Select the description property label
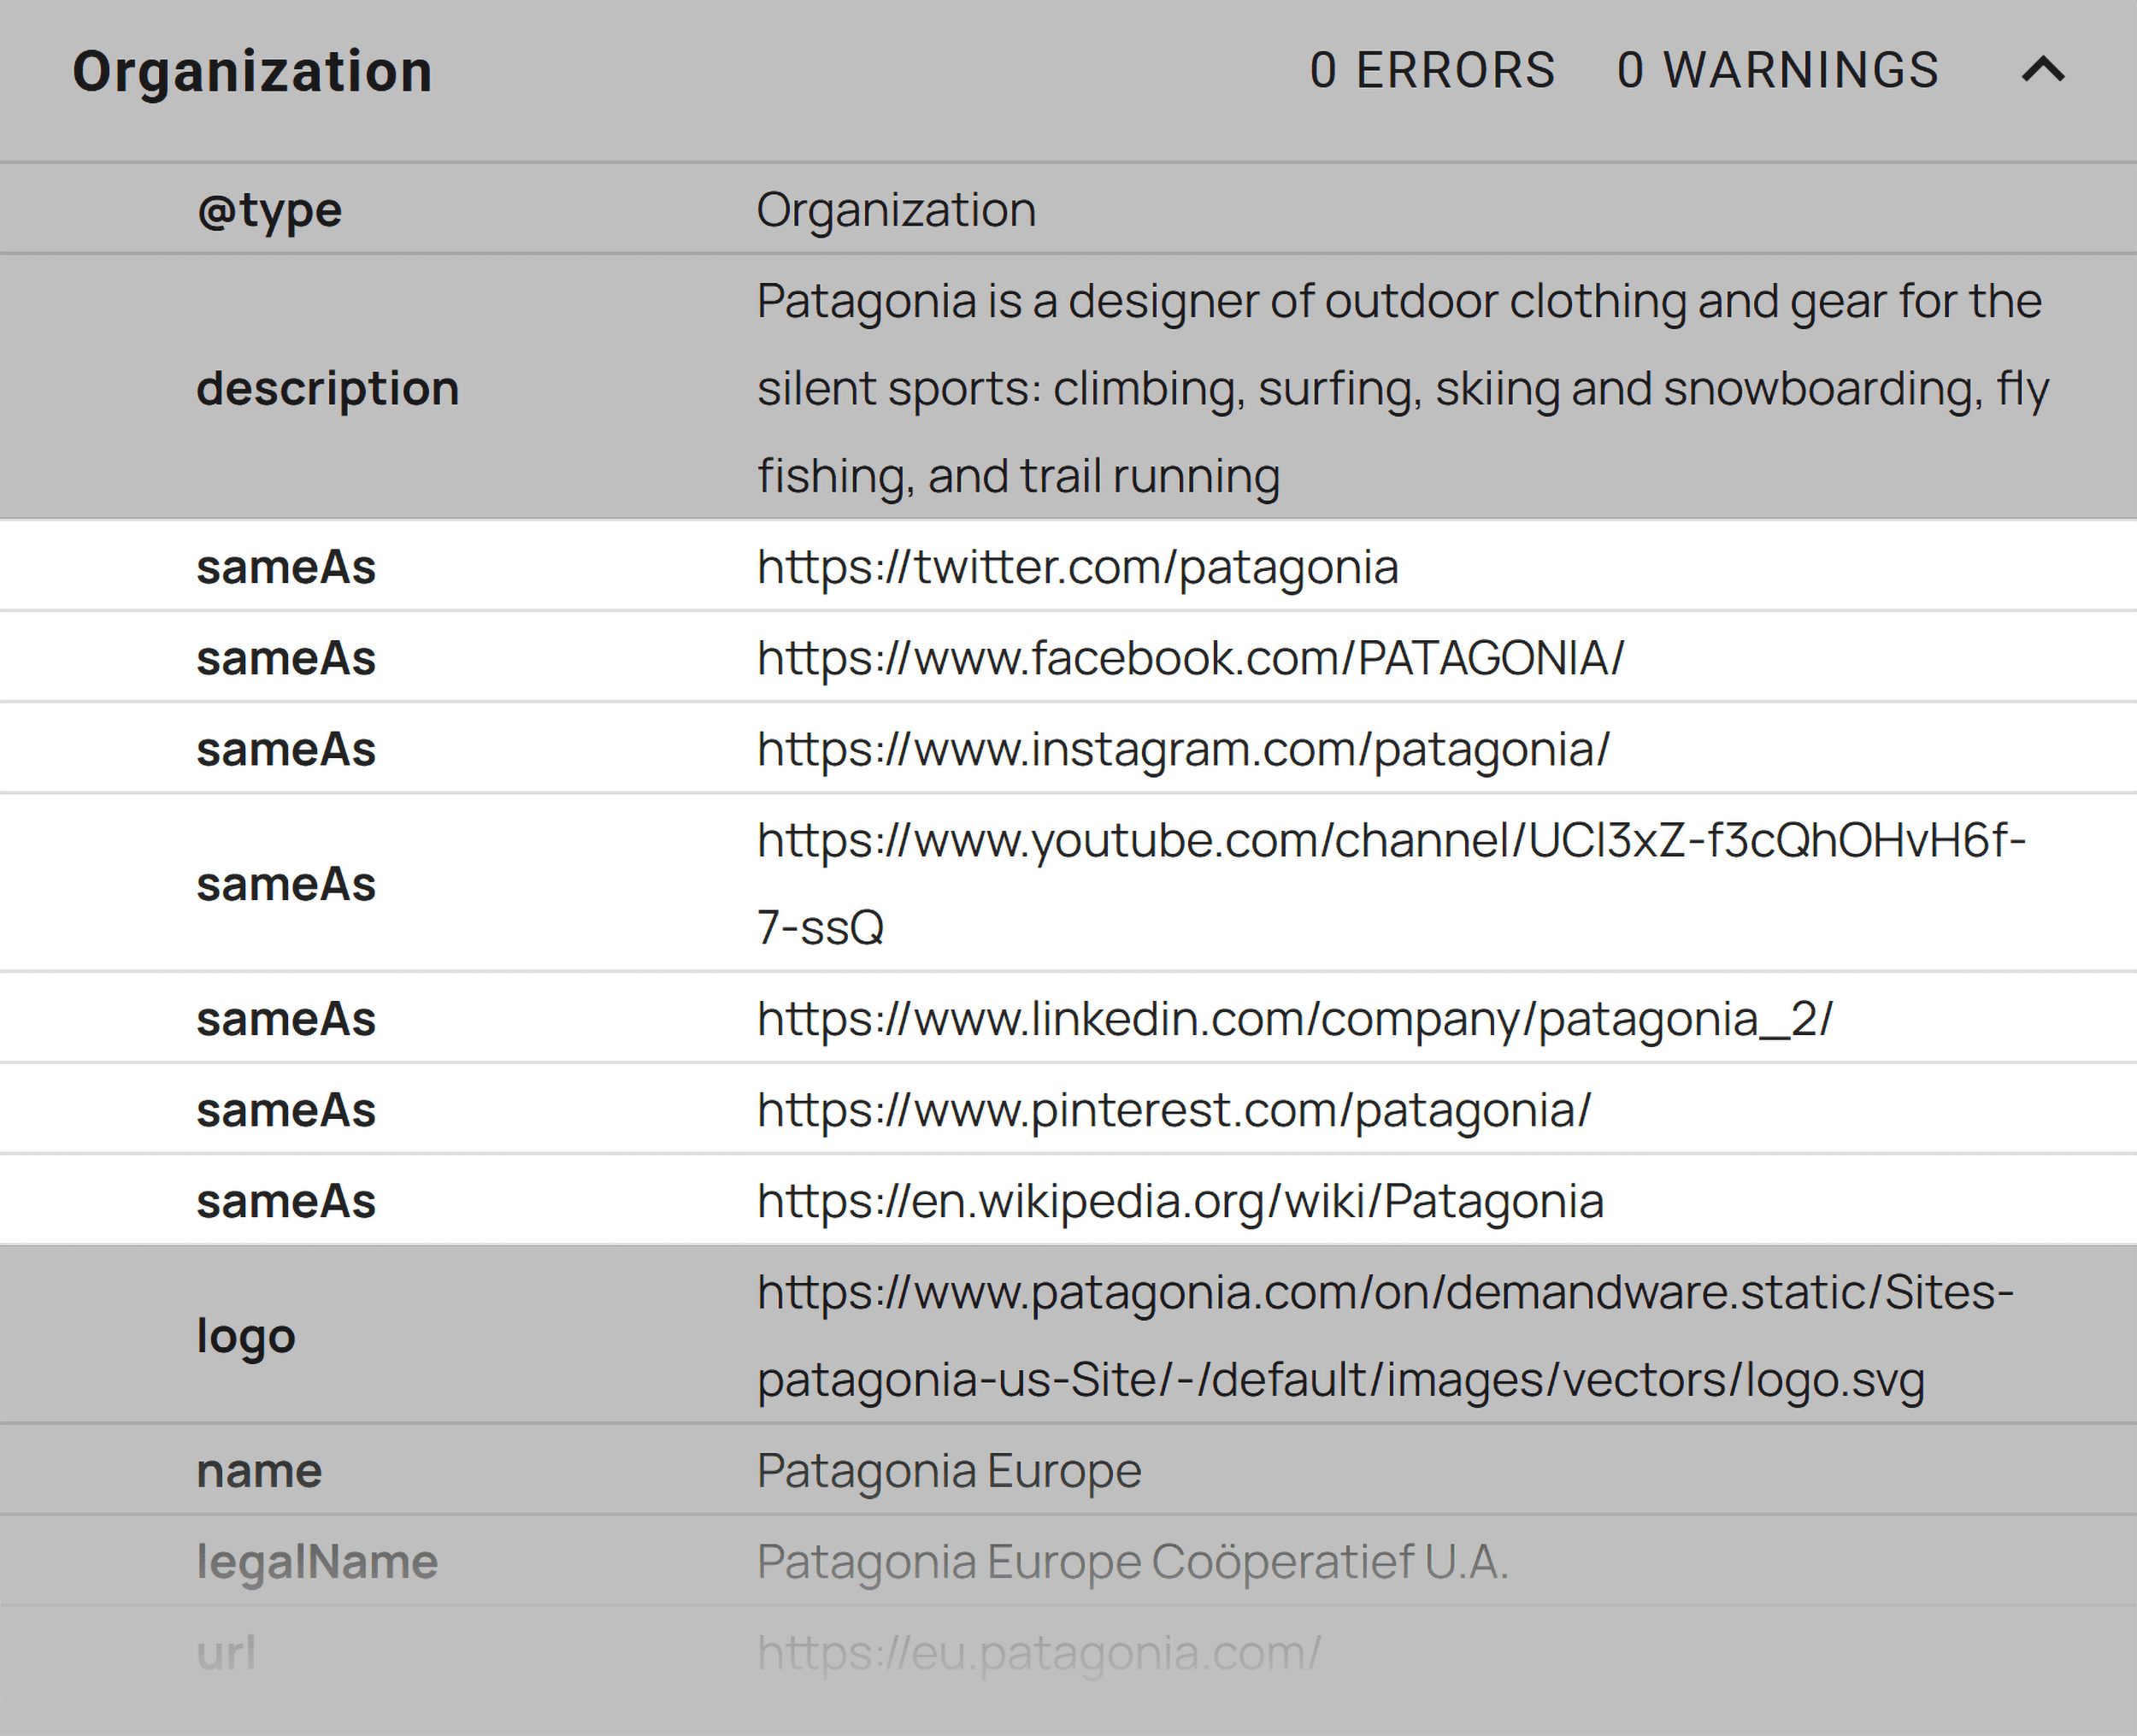Viewport: 2137px width, 1736px height. (327, 388)
